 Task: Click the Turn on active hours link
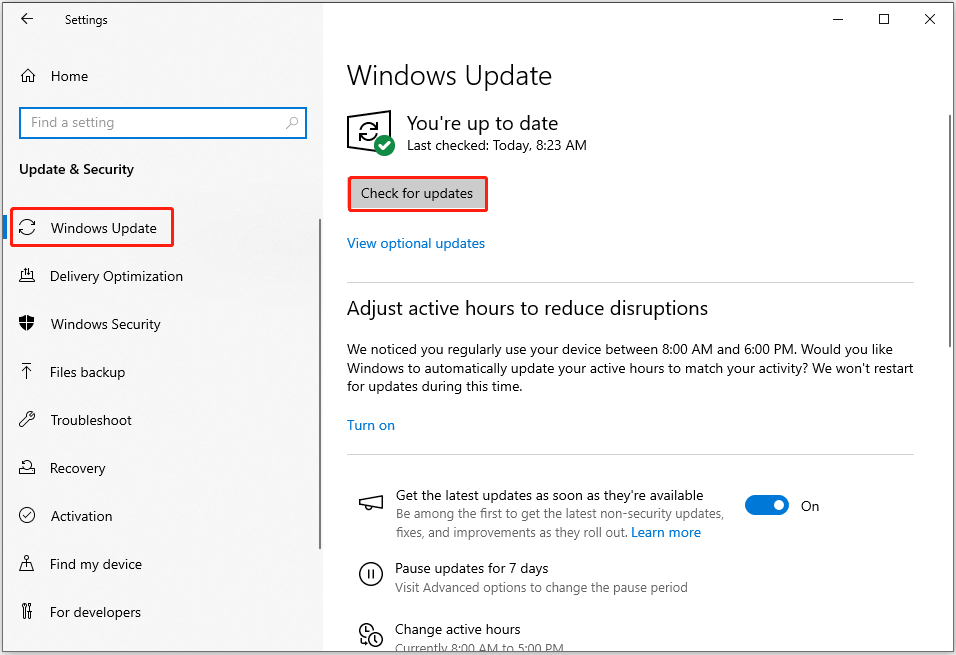371,425
